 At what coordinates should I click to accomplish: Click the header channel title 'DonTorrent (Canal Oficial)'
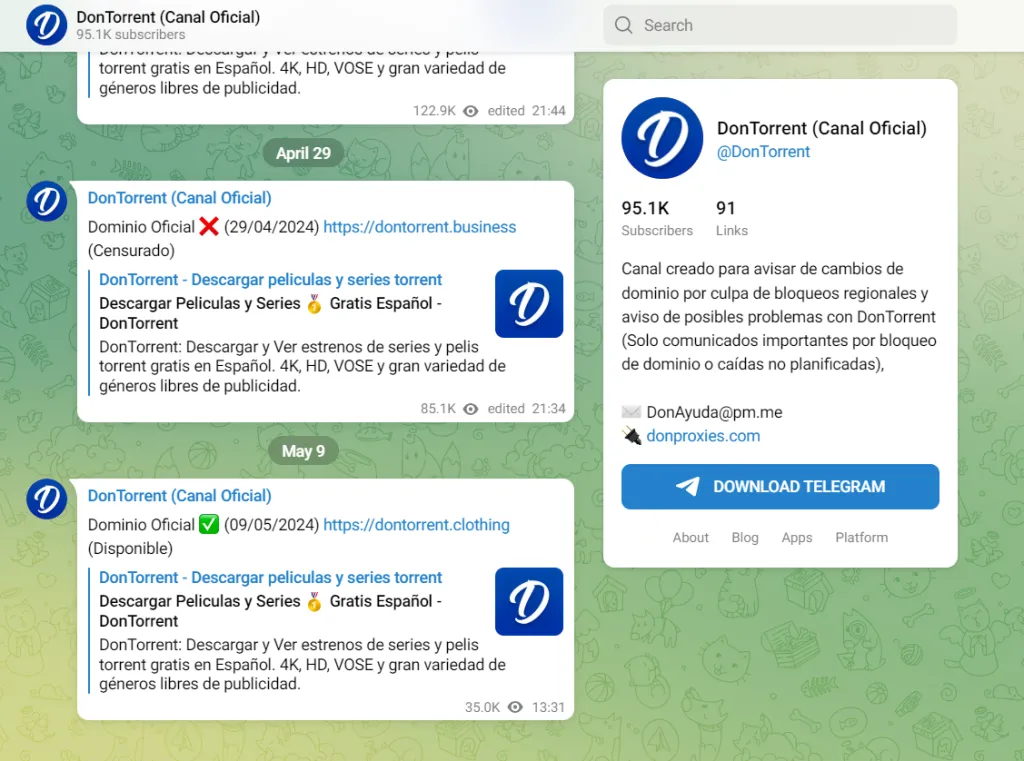pyautogui.click(x=168, y=18)
